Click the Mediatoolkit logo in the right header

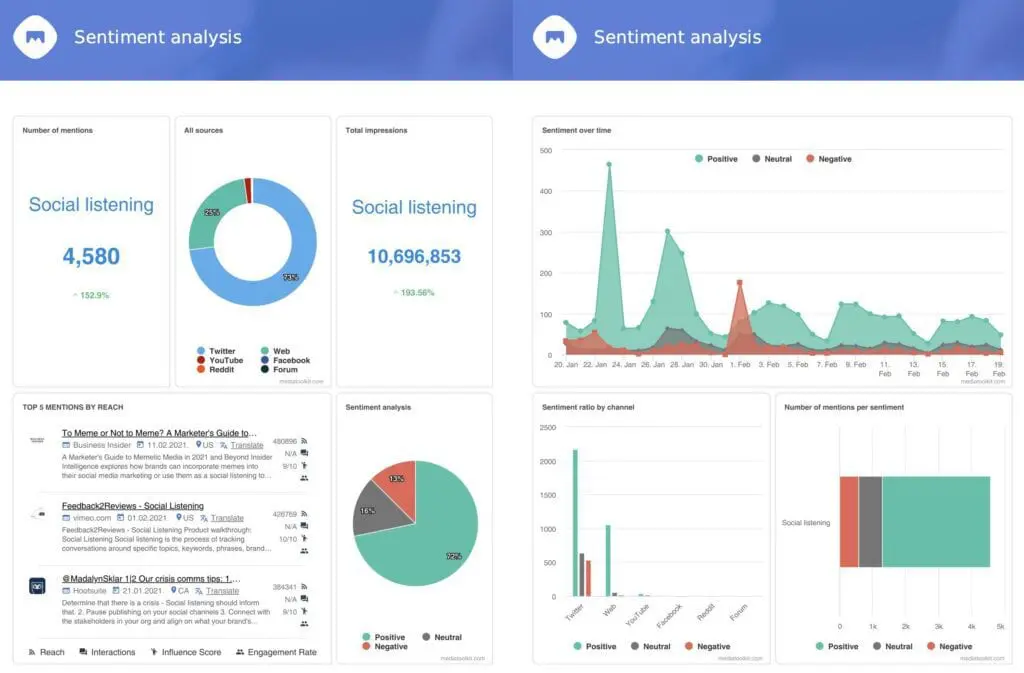[555, 37]
